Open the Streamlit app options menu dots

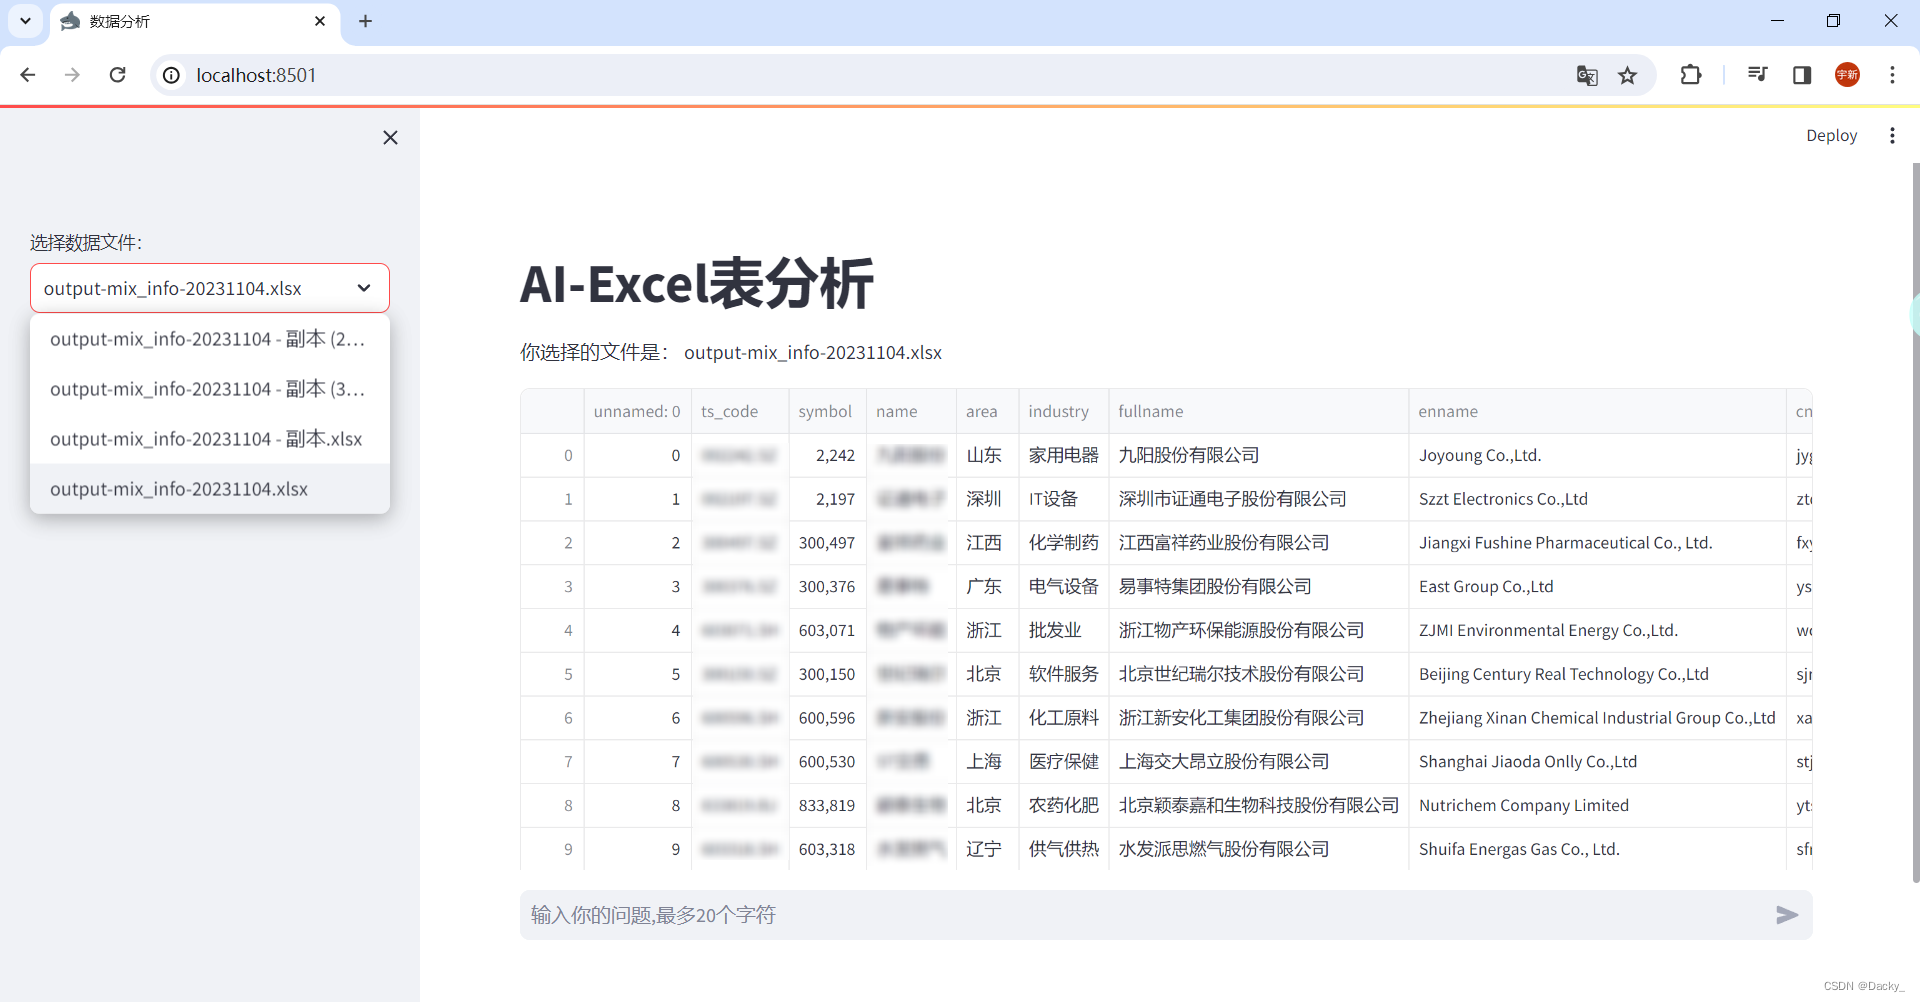pos(1893,135)
